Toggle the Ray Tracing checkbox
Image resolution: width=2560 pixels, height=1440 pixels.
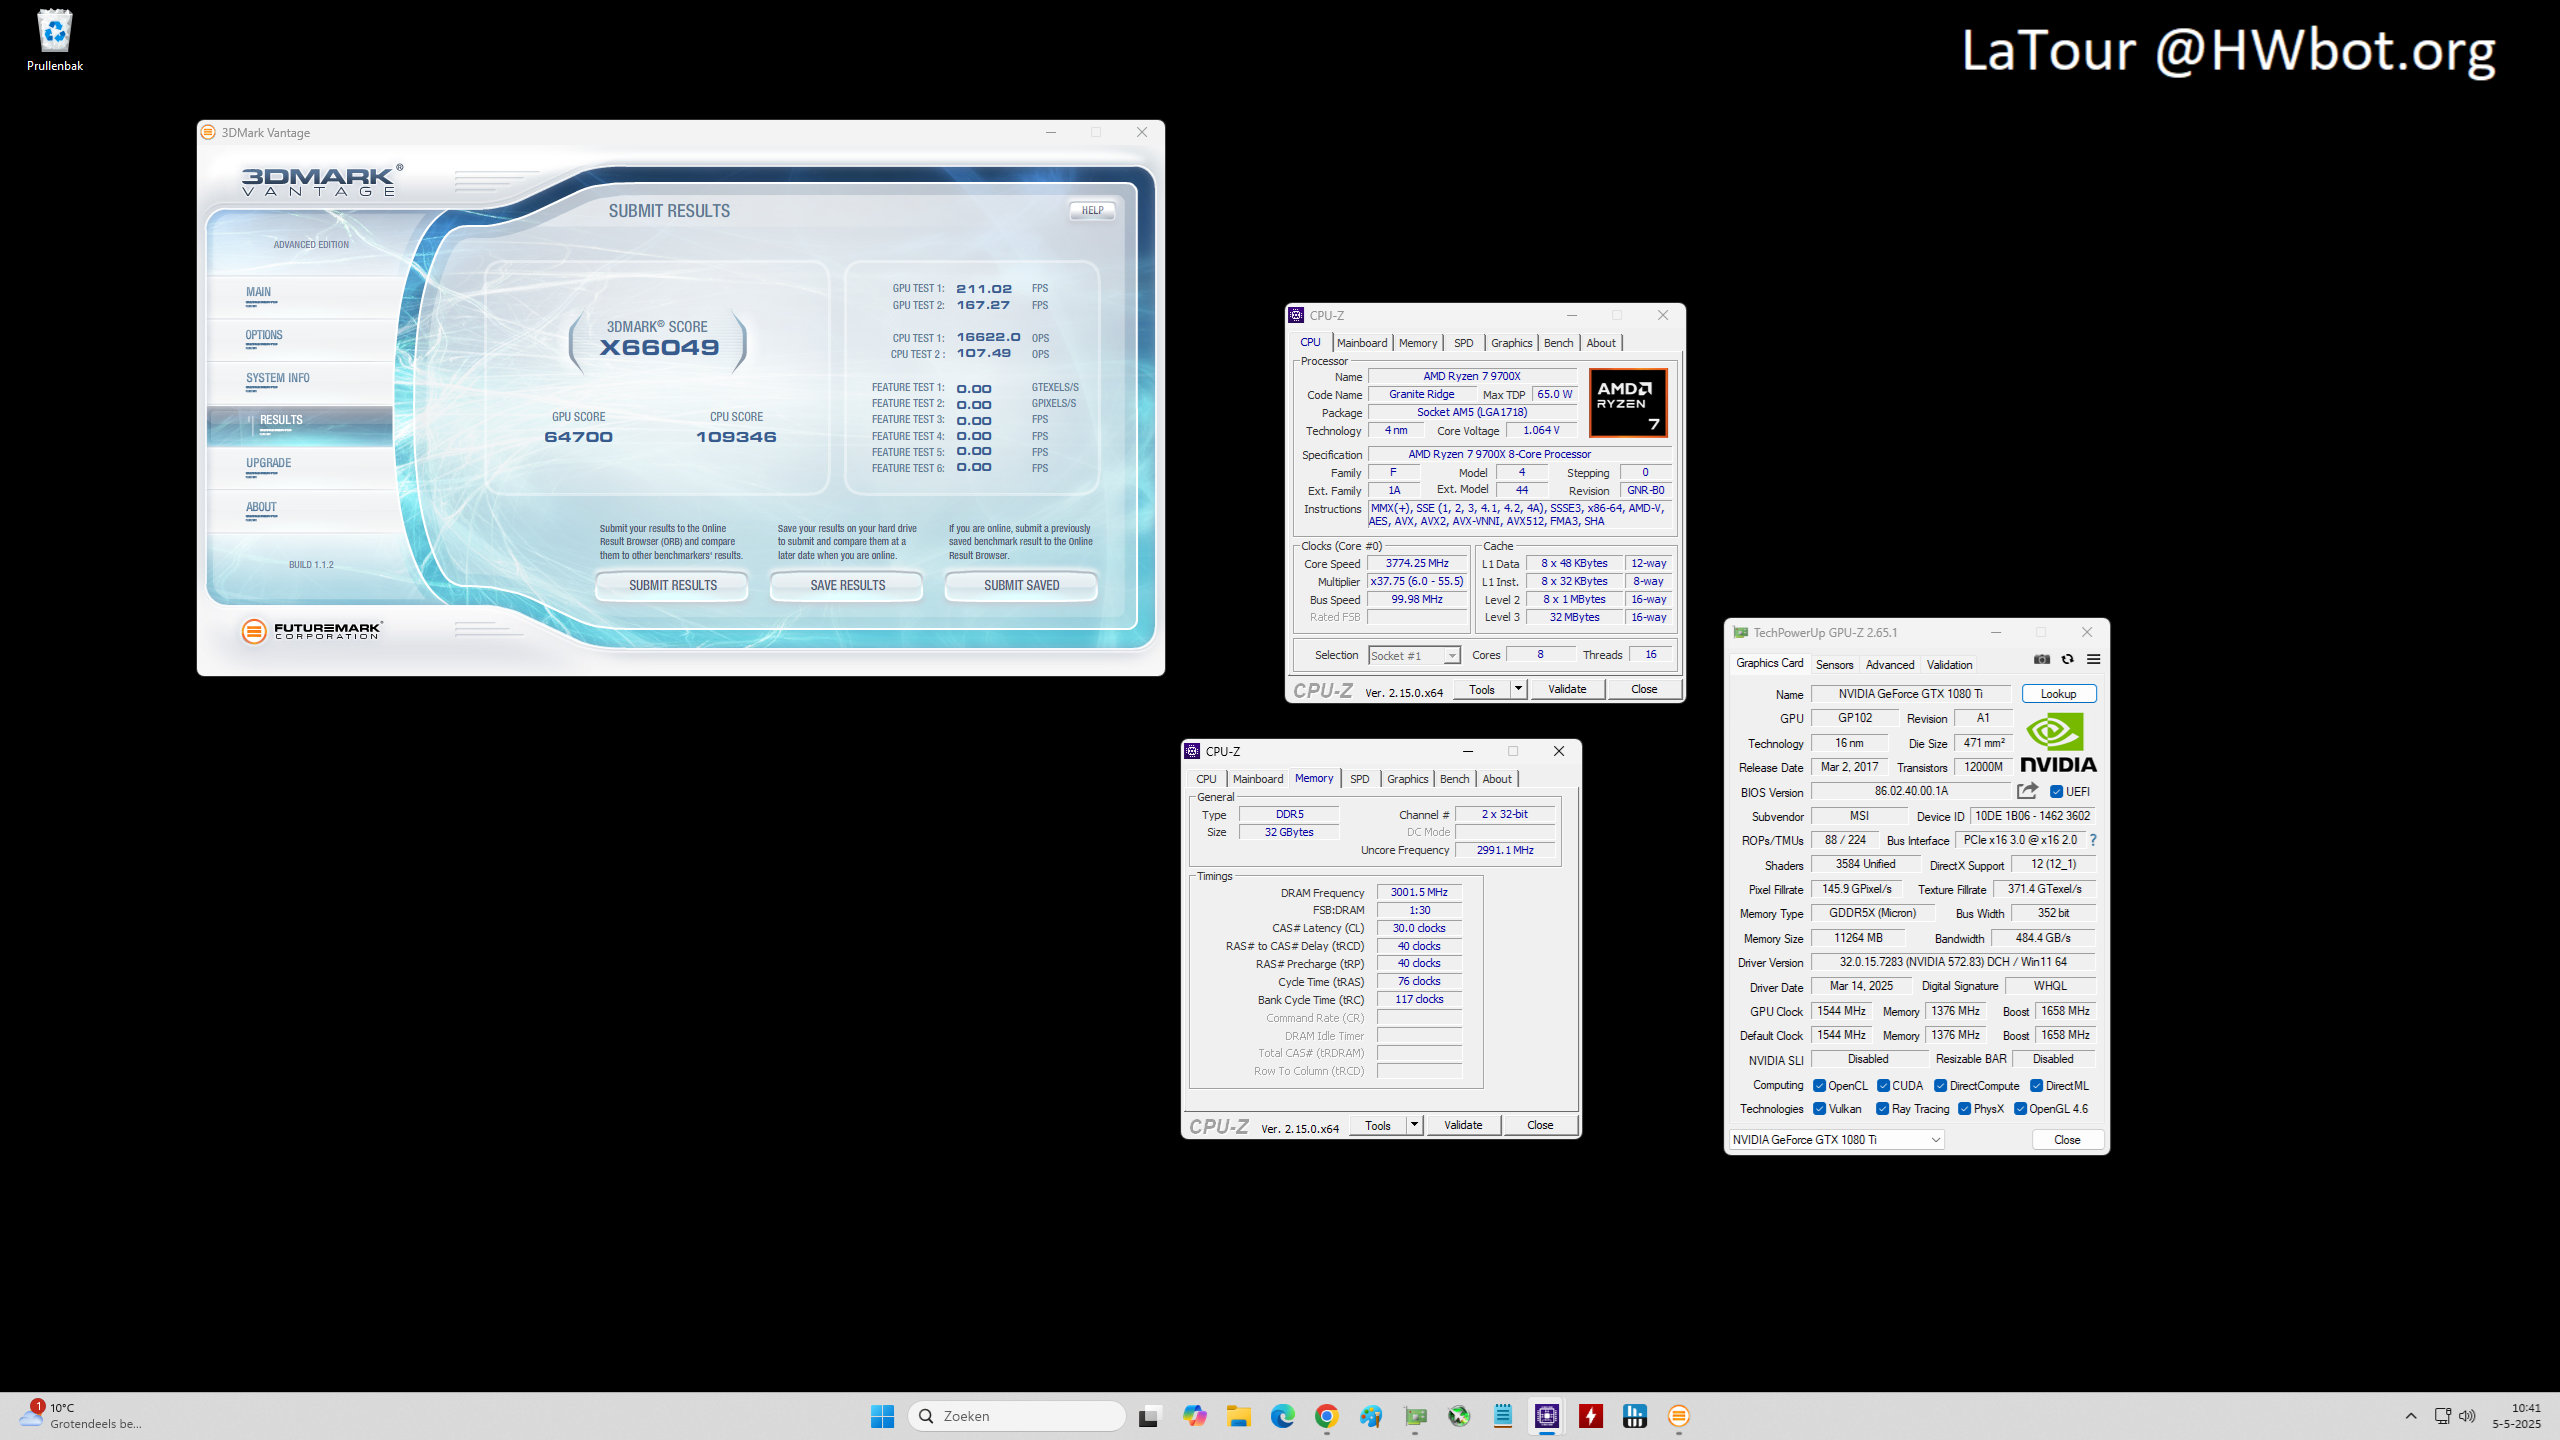(1883, 1109)
